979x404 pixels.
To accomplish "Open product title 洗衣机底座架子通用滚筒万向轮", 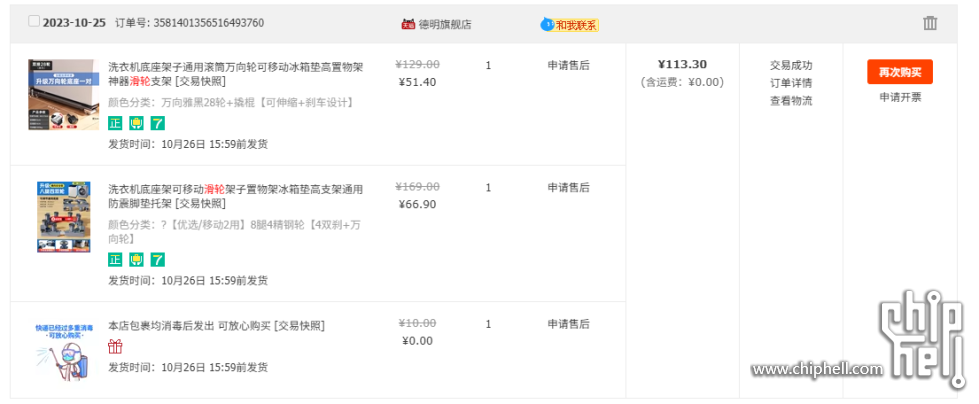I will point(235,74).
